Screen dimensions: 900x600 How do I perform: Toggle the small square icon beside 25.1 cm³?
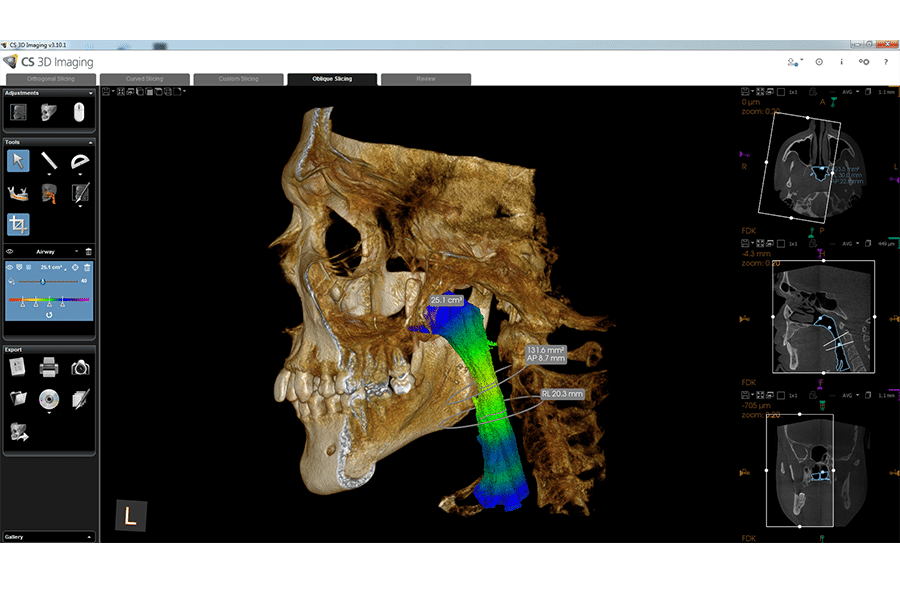(28, 268)
